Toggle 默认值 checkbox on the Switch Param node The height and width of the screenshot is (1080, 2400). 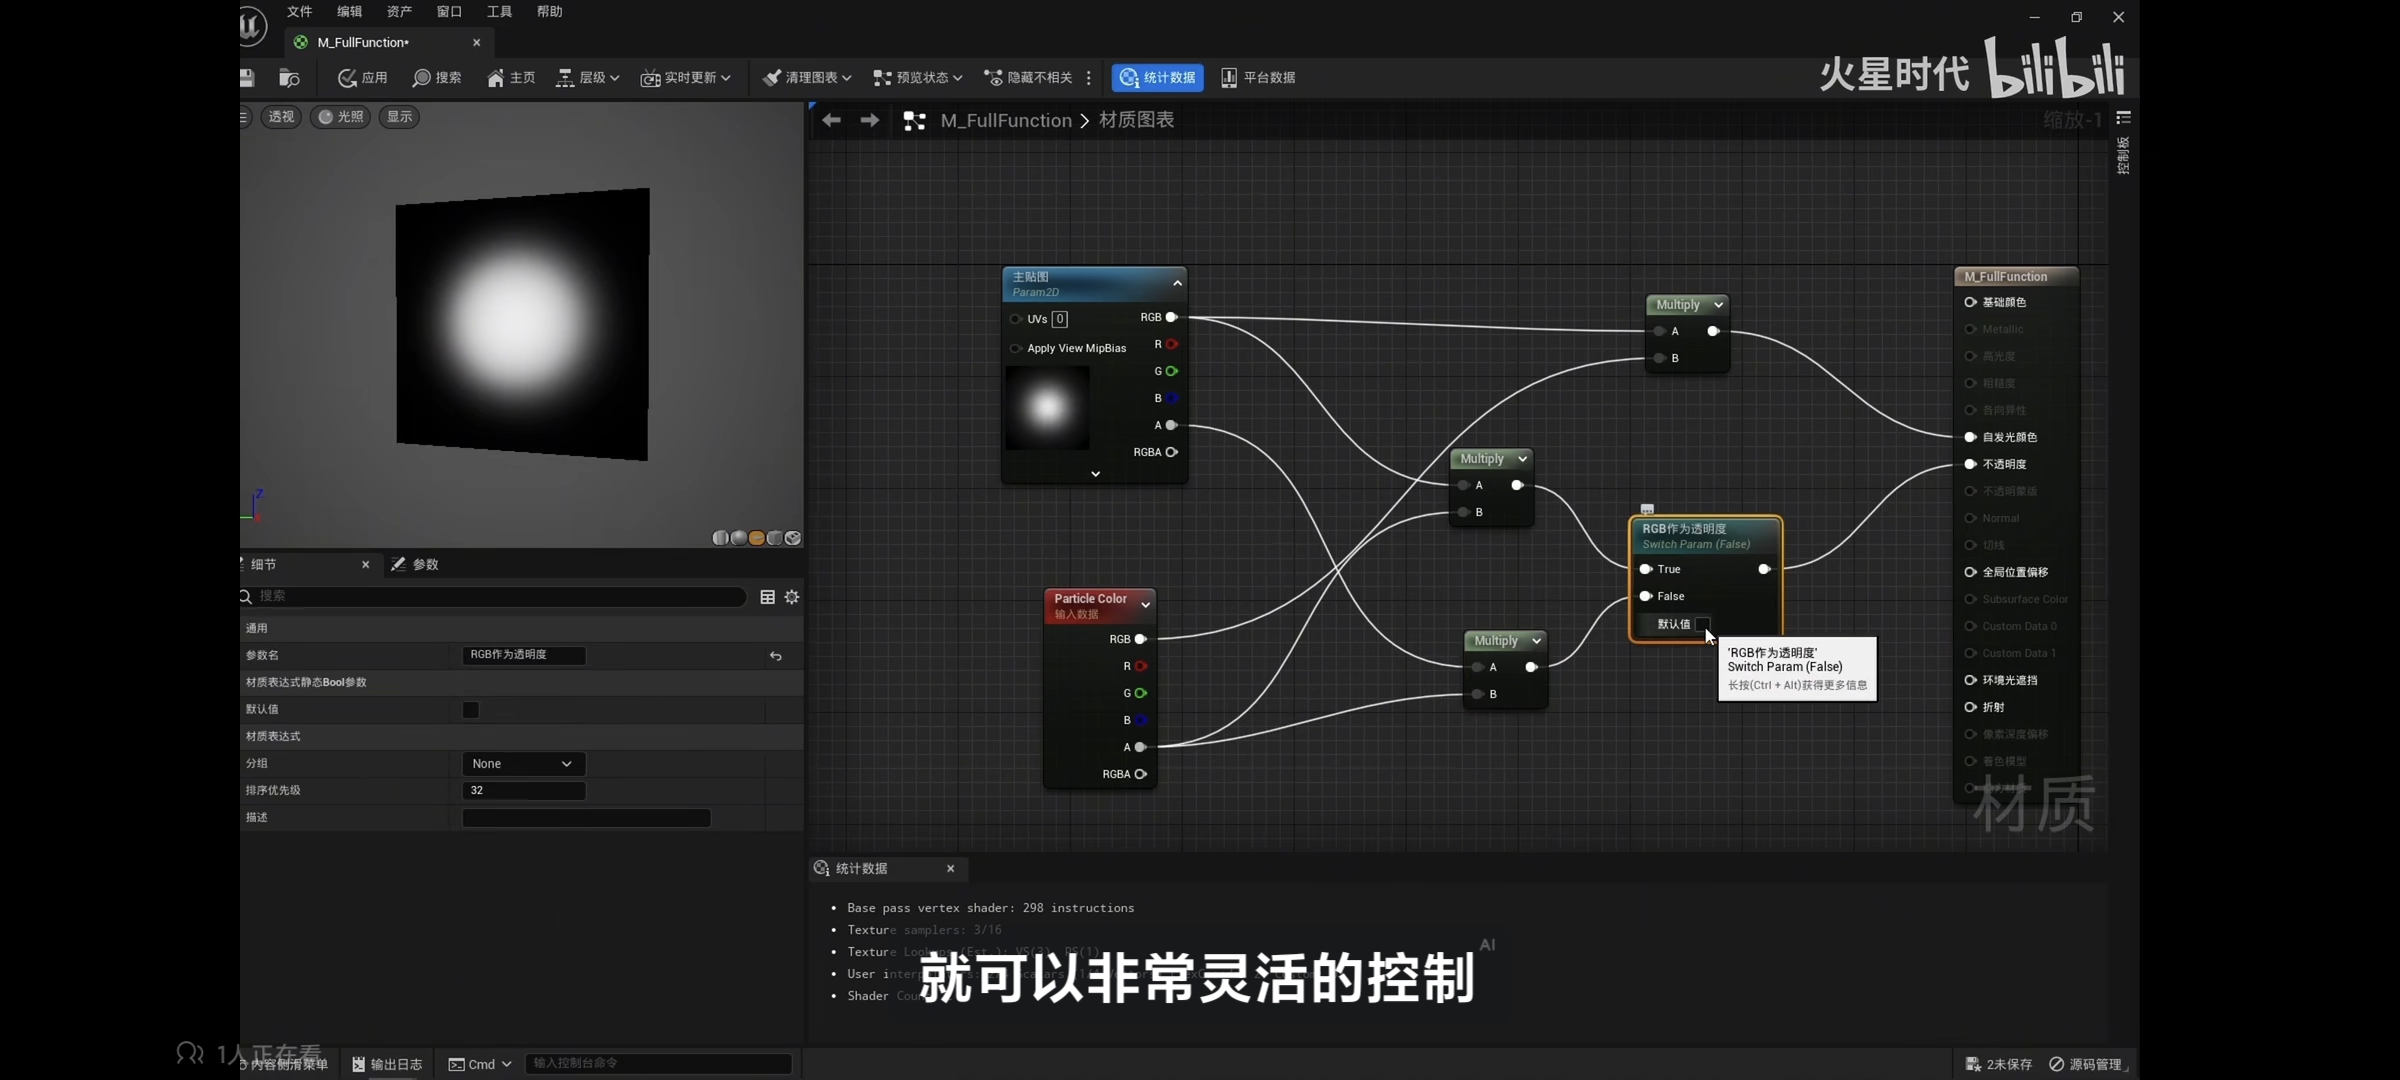coord(1702,624)
